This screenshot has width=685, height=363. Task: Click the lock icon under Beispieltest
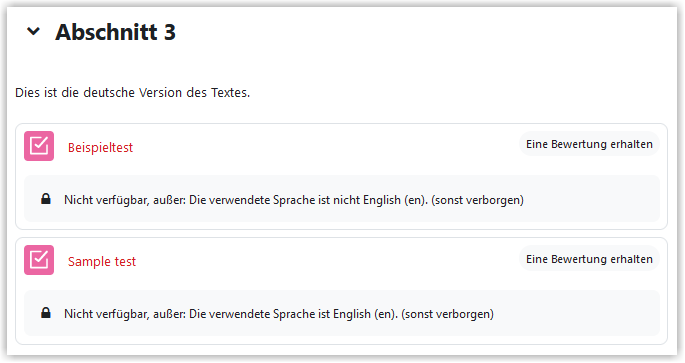tap(46, 199)
